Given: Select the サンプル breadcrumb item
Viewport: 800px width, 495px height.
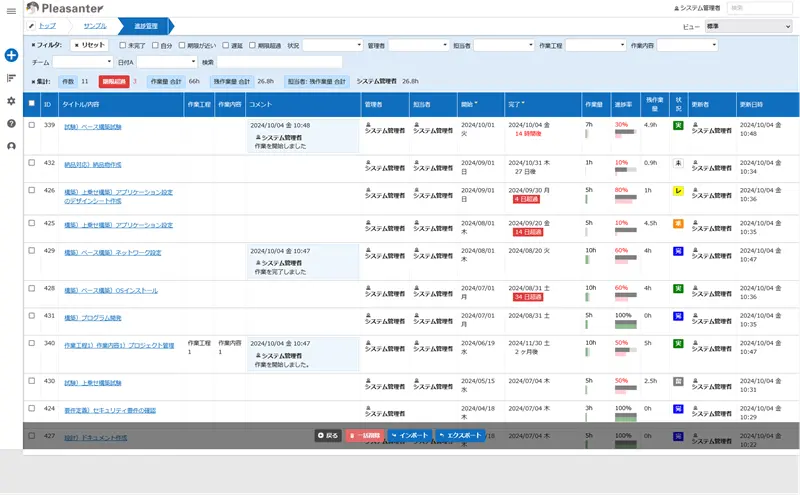Looking at the screenshot, I should point(95,25).
